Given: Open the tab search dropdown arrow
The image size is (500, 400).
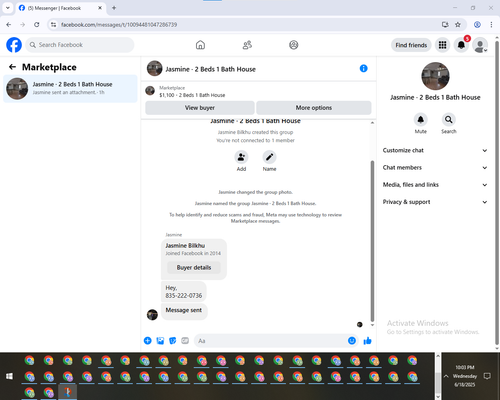Looking at the screenshot, I should [8, 8].
